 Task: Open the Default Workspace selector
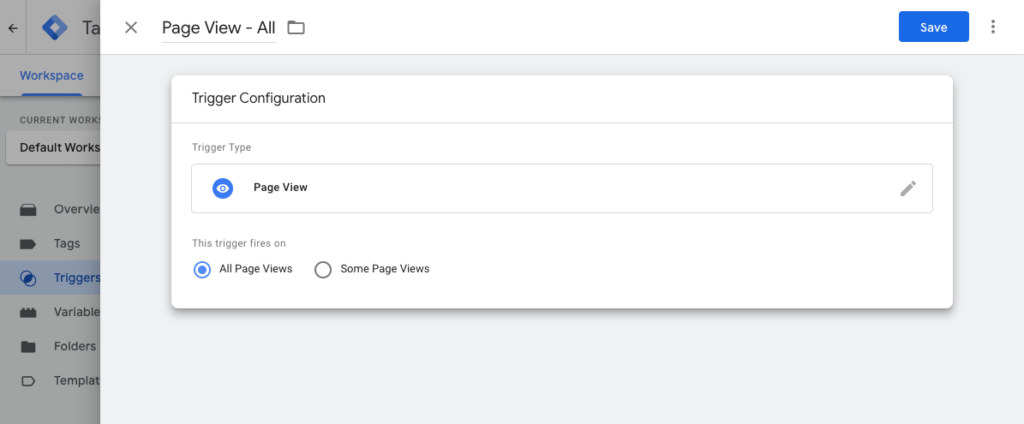click(55, 147)
